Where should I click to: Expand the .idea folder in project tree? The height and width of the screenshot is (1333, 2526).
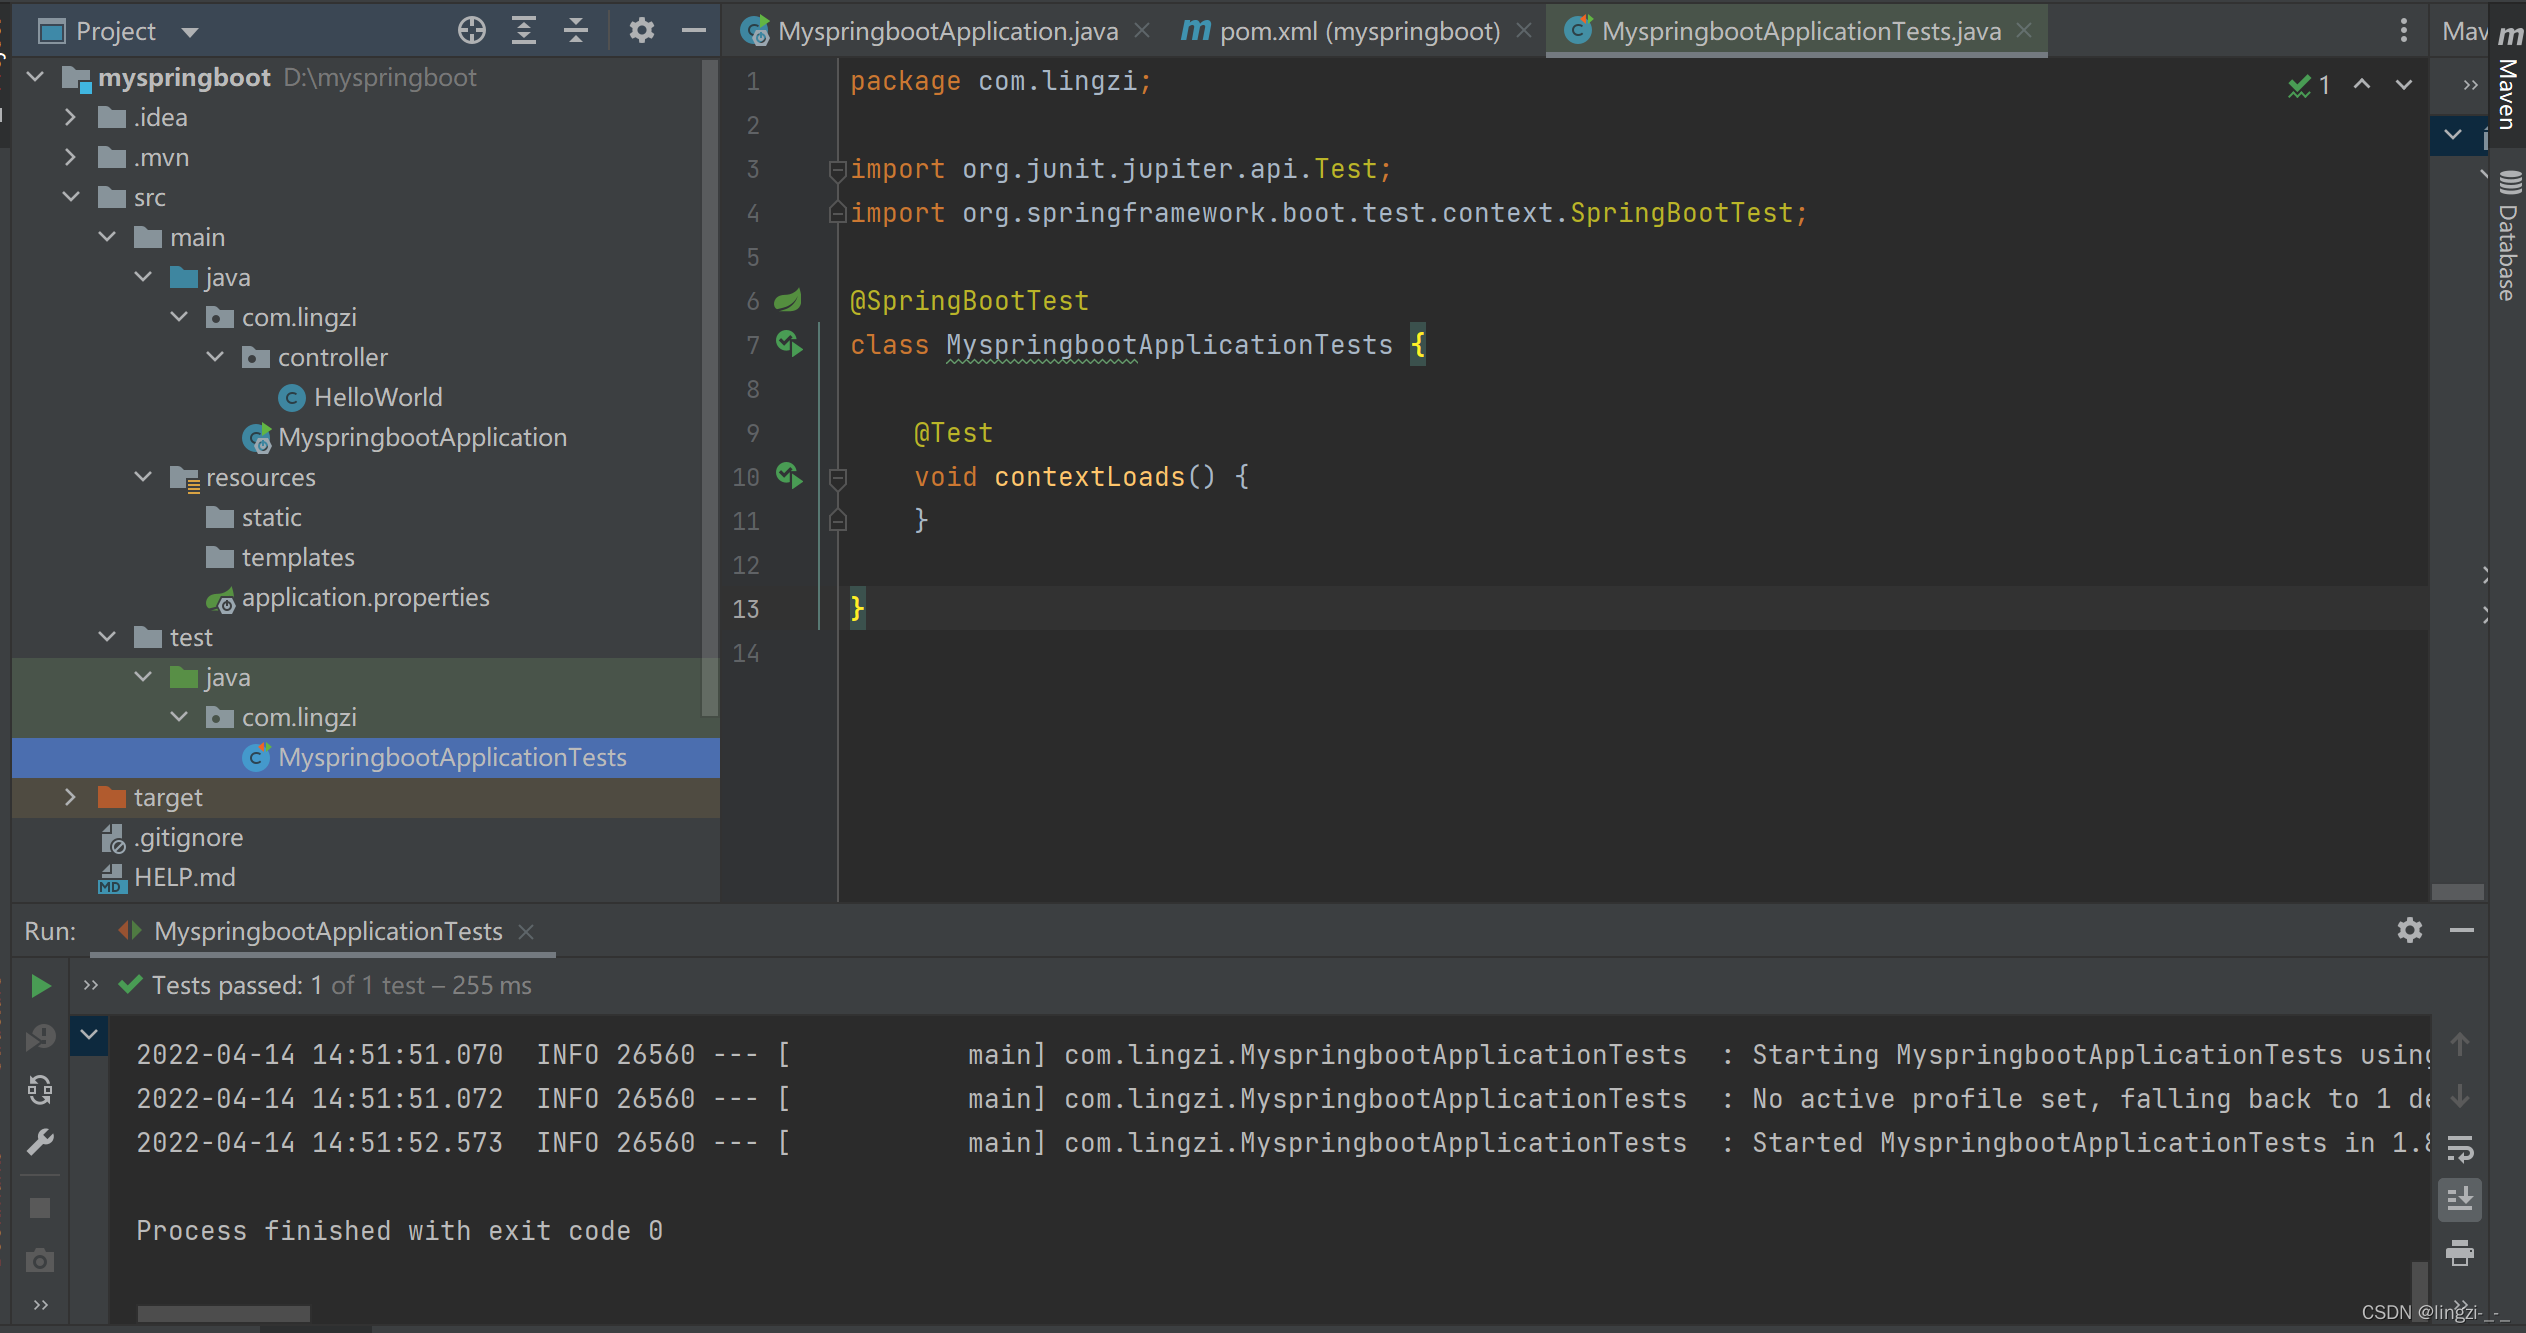pyautogui.click(x=68, y=115)
